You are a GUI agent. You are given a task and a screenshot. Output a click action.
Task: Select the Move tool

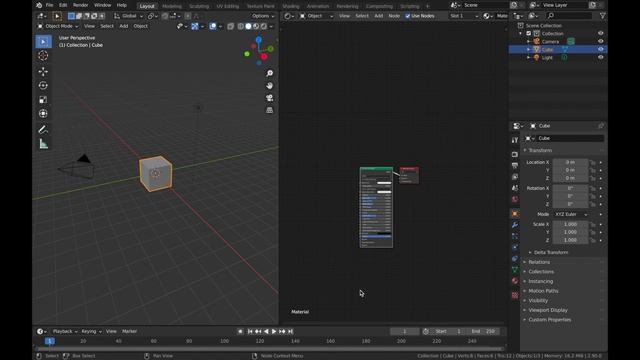[x=43, y=71]
